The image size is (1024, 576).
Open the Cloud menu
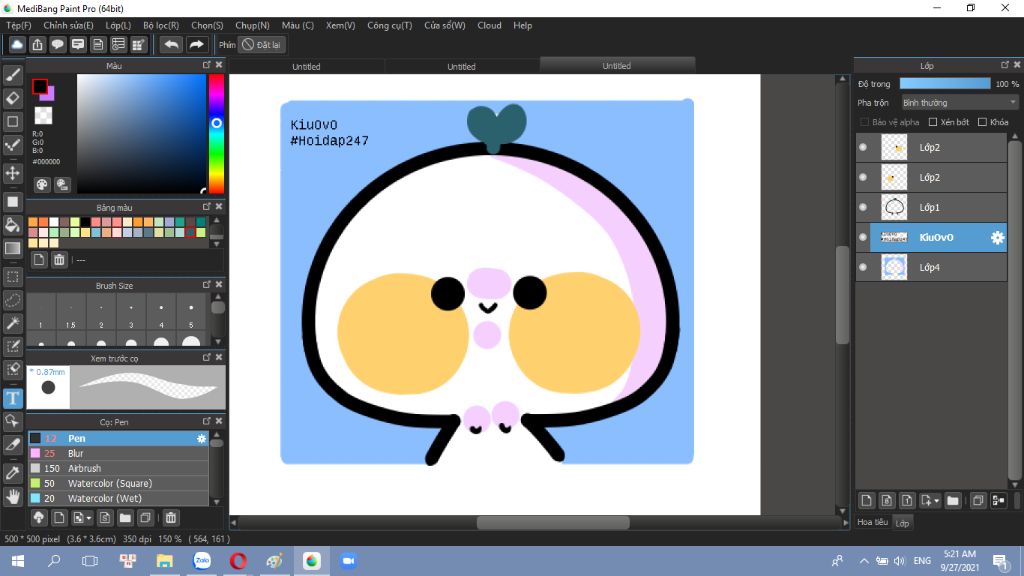tap(489, 25)
